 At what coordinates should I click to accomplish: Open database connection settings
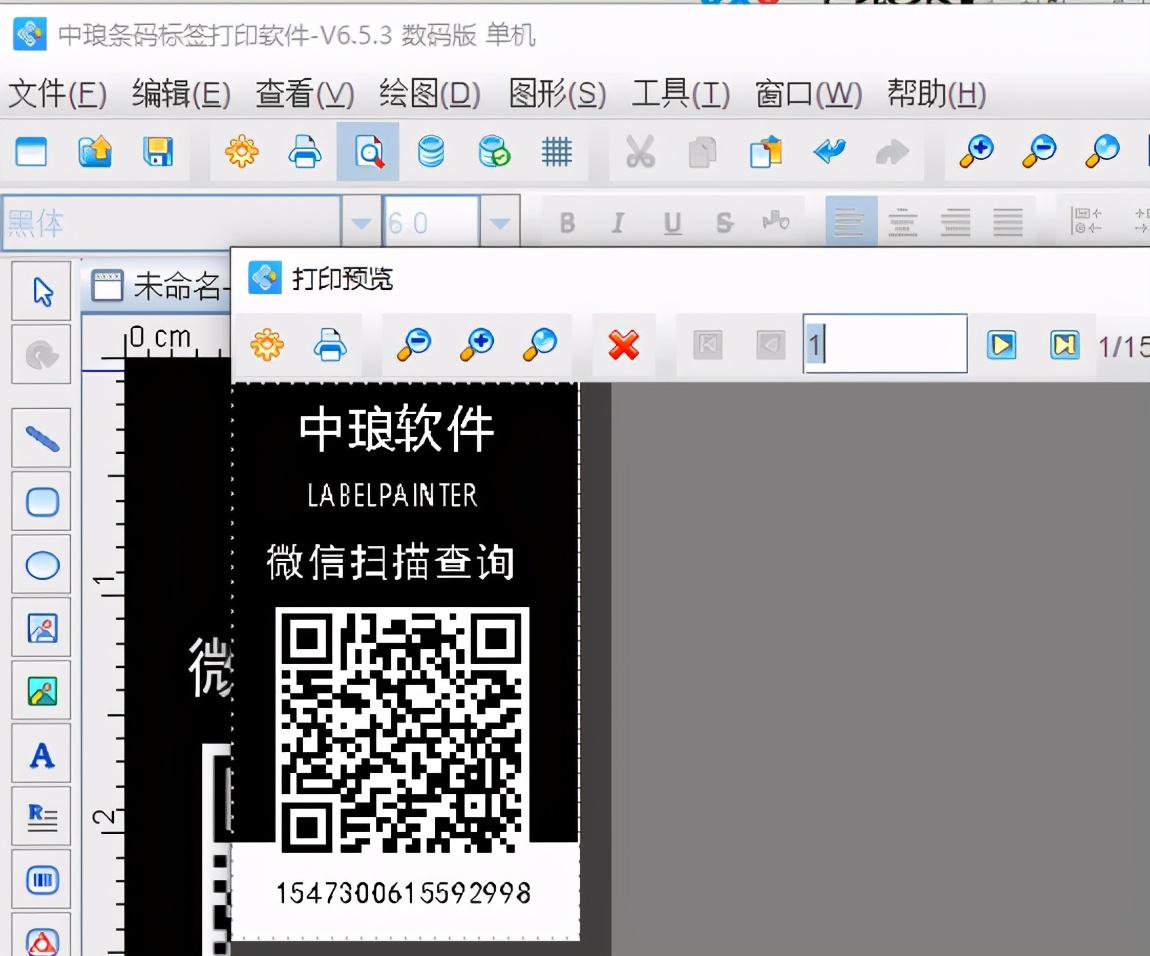pos(432,152)
